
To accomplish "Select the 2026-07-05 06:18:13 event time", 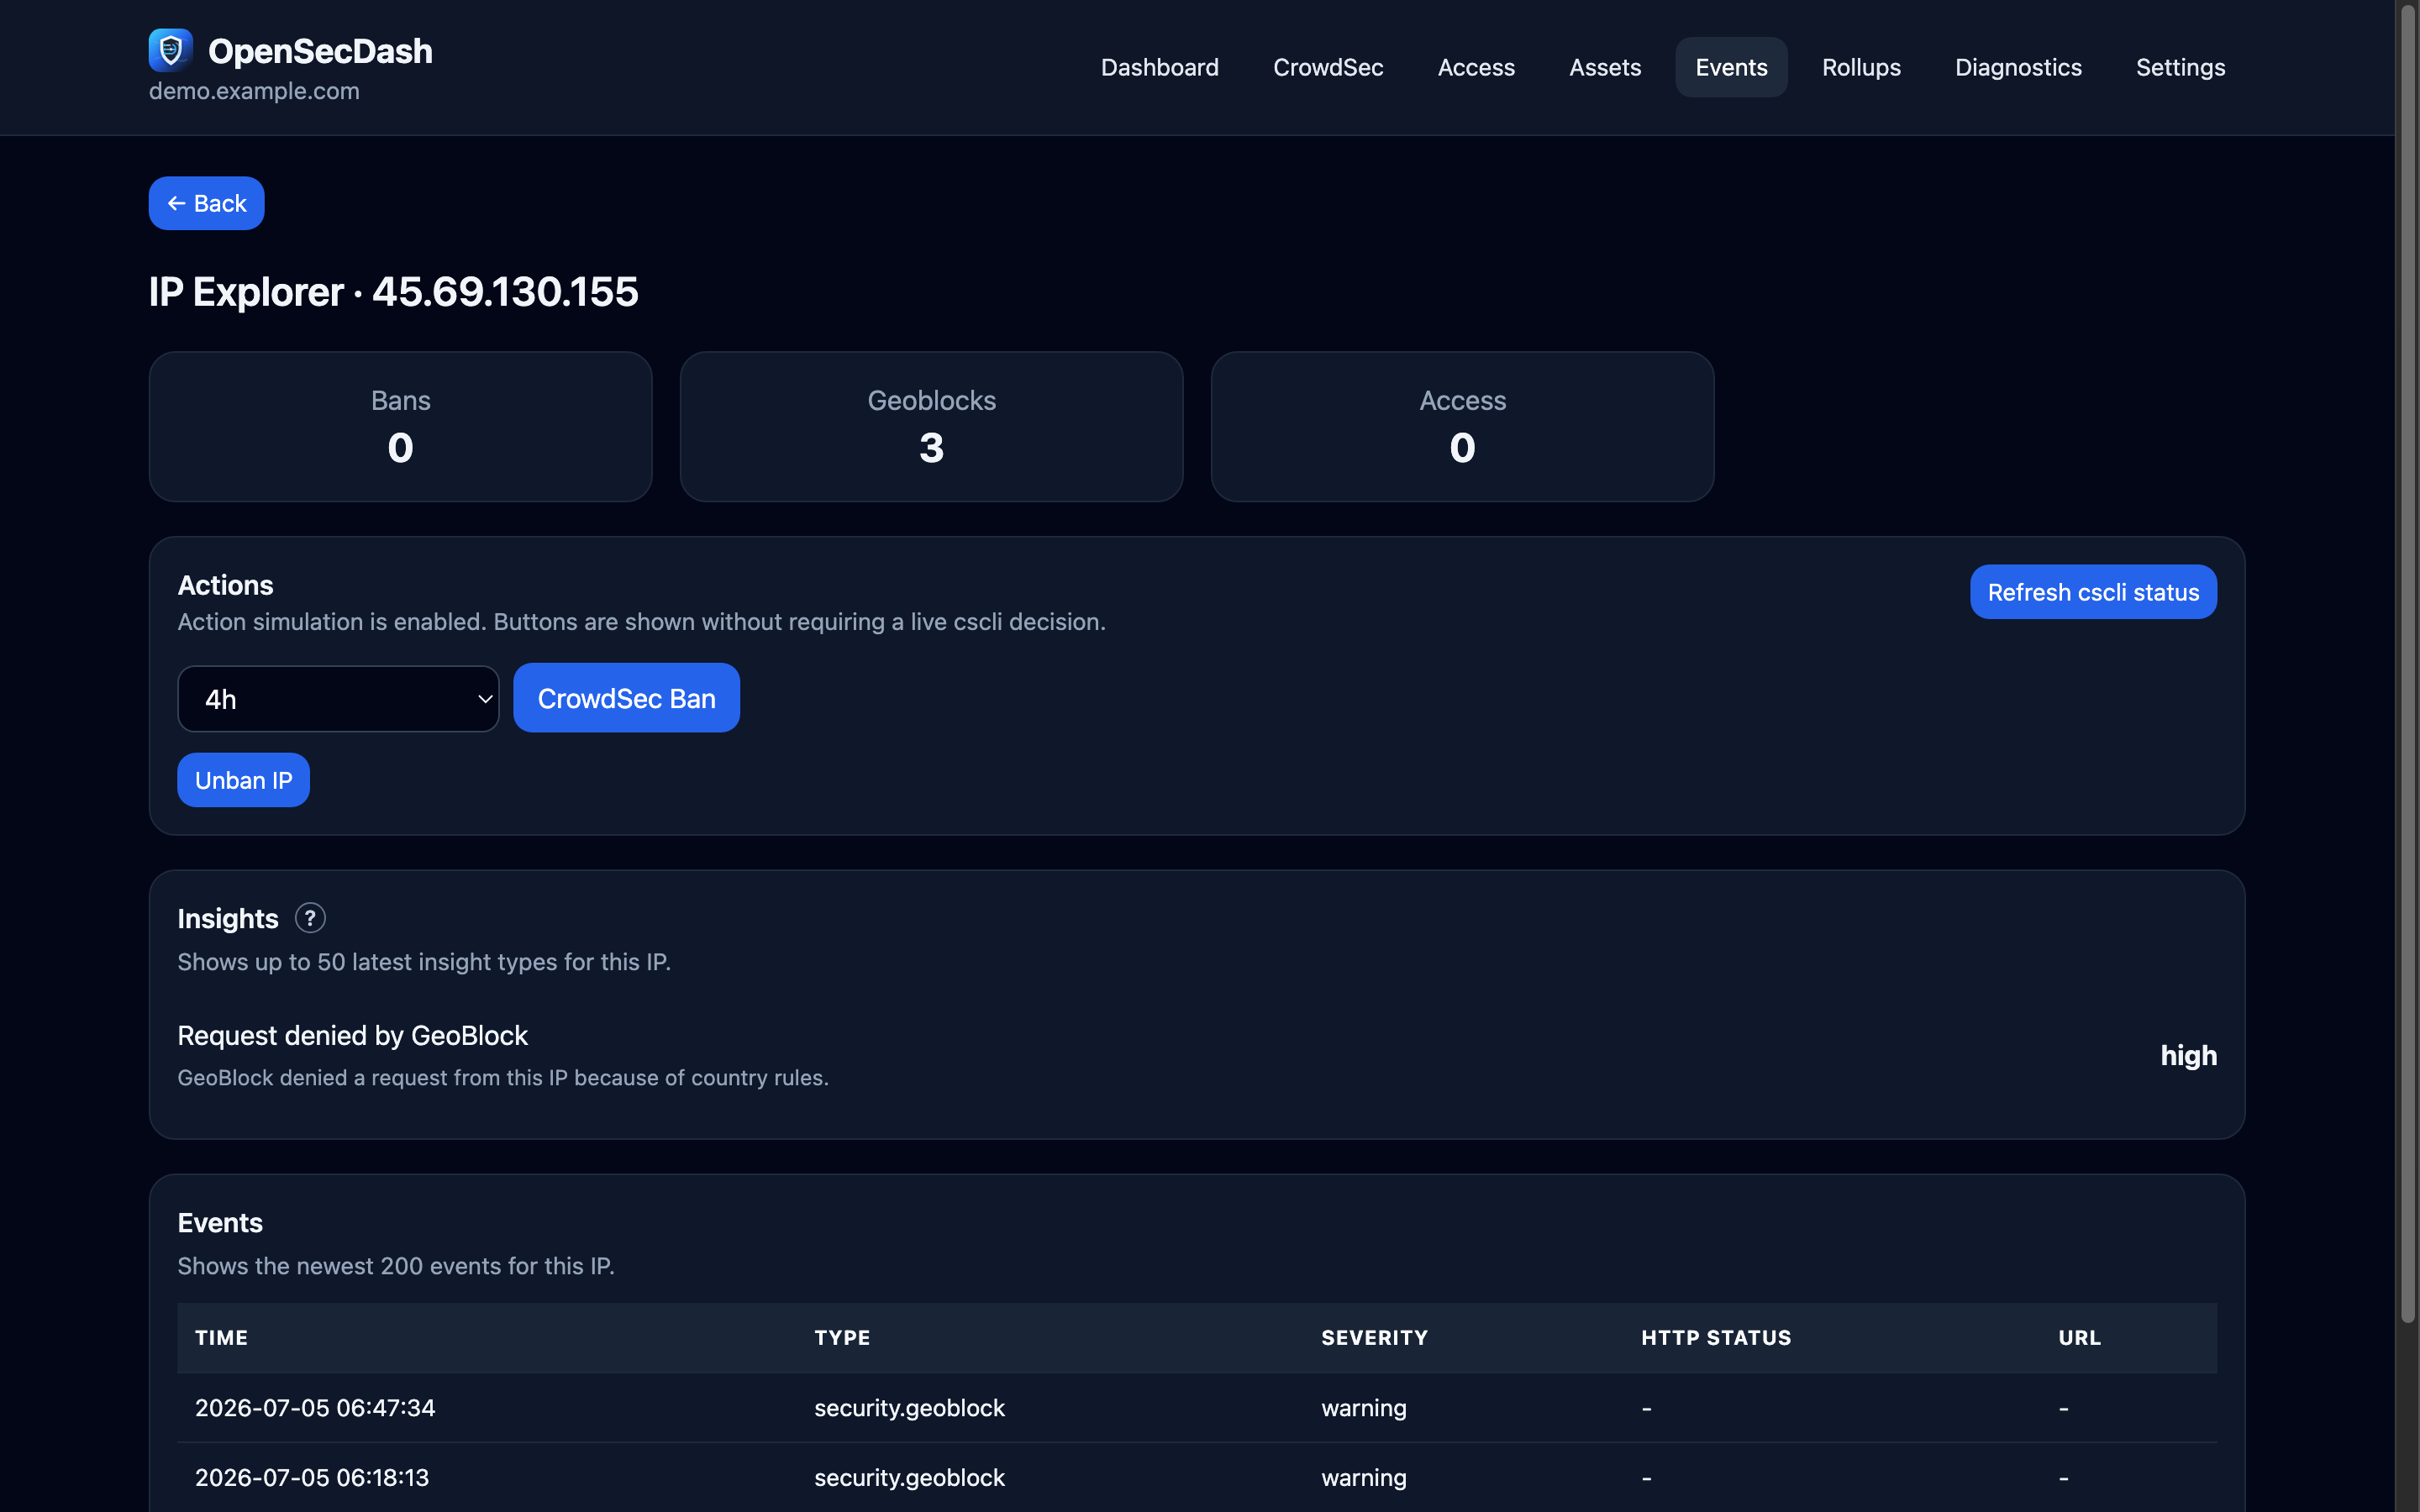I will click(x=312, y=1478).
